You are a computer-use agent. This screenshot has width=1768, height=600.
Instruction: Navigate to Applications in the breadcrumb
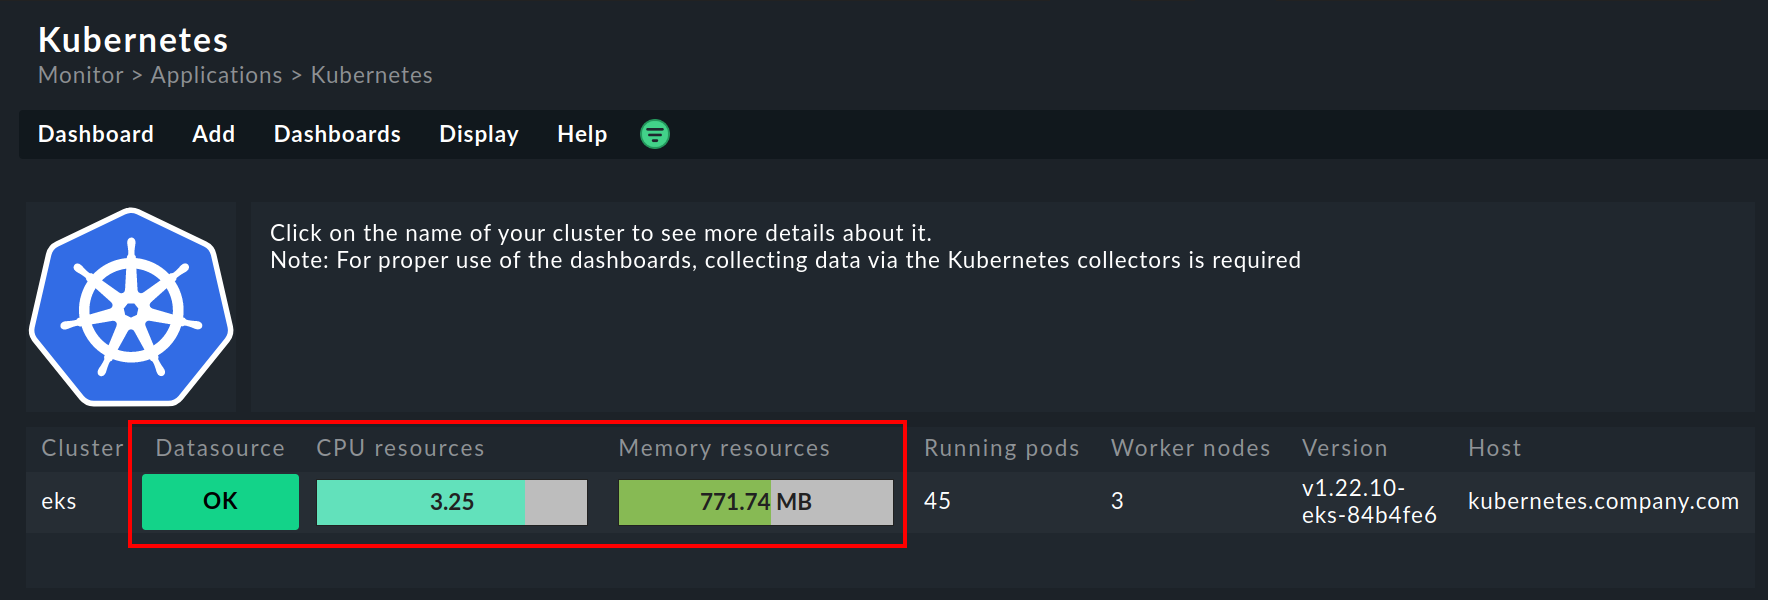[x=216, y=75]
